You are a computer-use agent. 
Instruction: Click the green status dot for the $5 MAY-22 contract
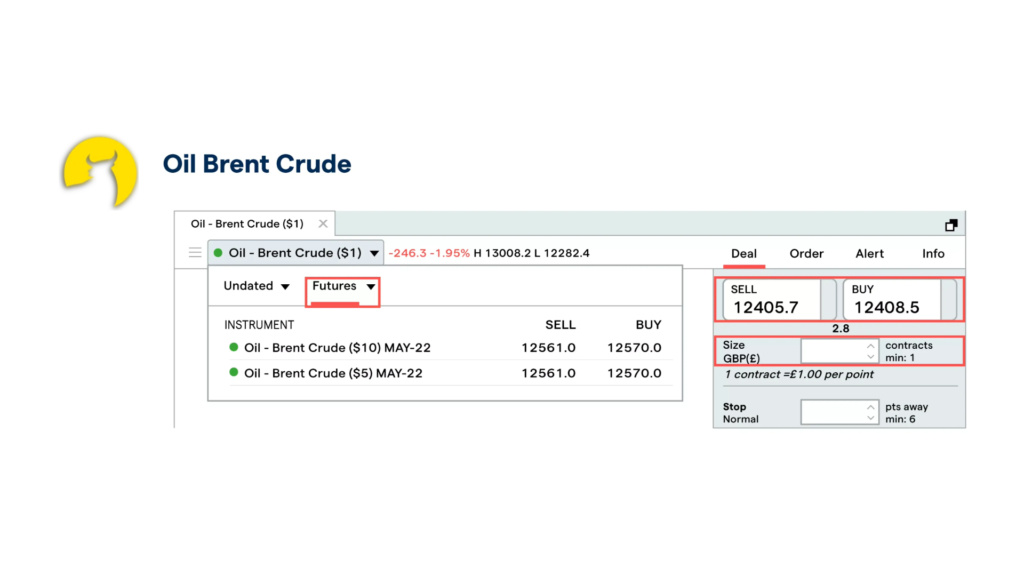pyautogui.click(x=234, y=373)
